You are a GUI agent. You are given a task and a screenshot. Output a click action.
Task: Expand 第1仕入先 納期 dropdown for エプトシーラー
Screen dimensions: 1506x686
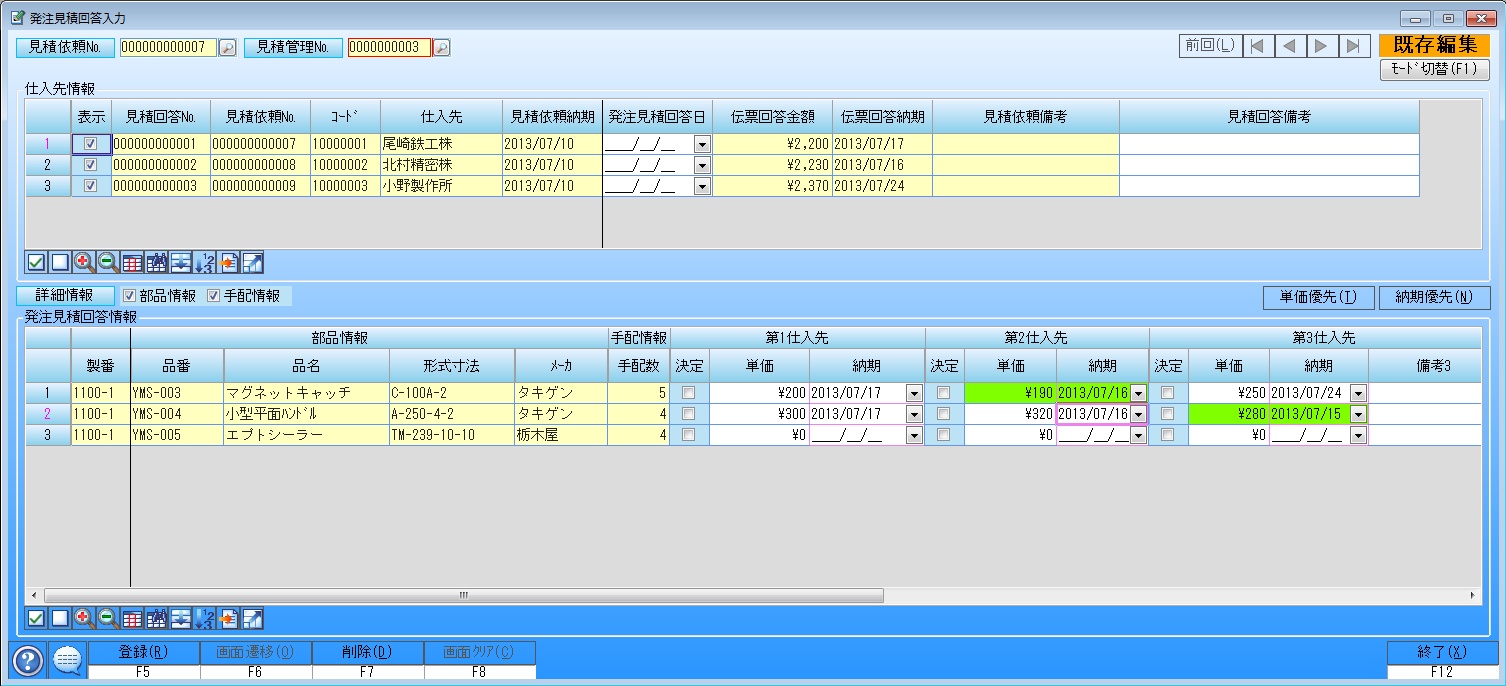914,435
